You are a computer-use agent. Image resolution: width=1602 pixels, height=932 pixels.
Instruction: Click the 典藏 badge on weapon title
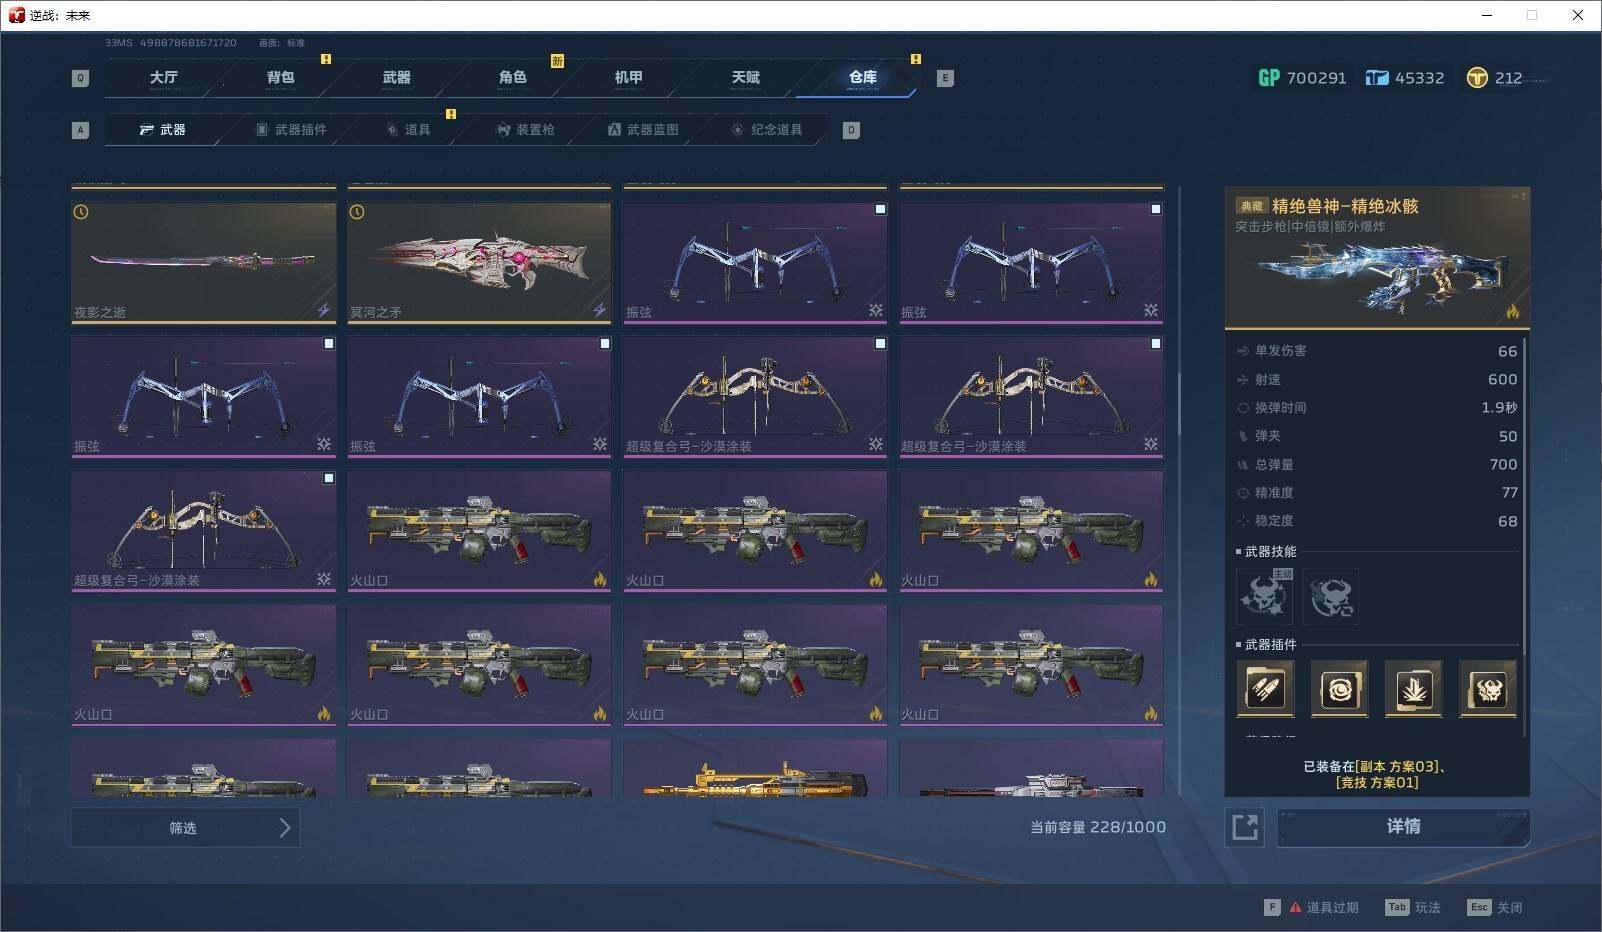point(1251,206)
